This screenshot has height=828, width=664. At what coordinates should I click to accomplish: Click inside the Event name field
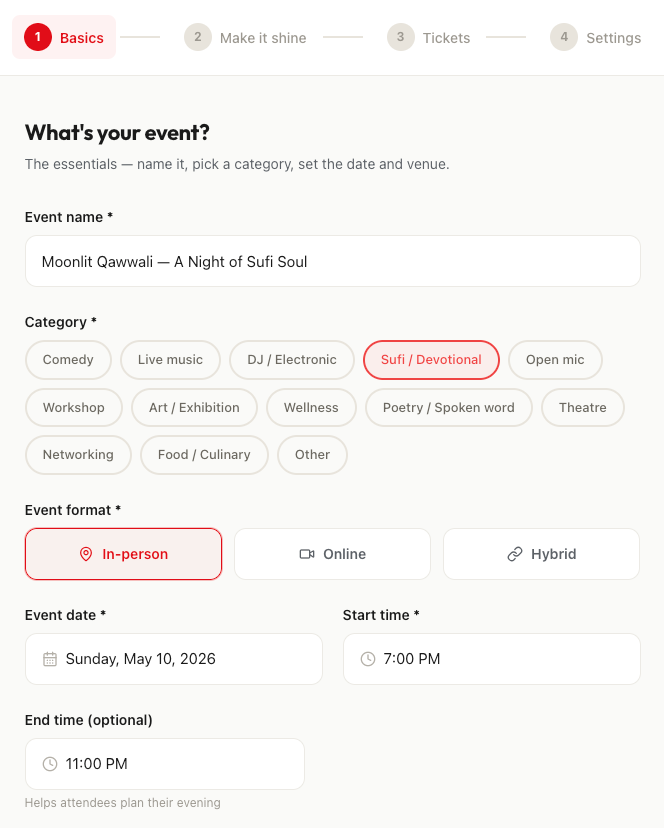[x=332, y=260]
